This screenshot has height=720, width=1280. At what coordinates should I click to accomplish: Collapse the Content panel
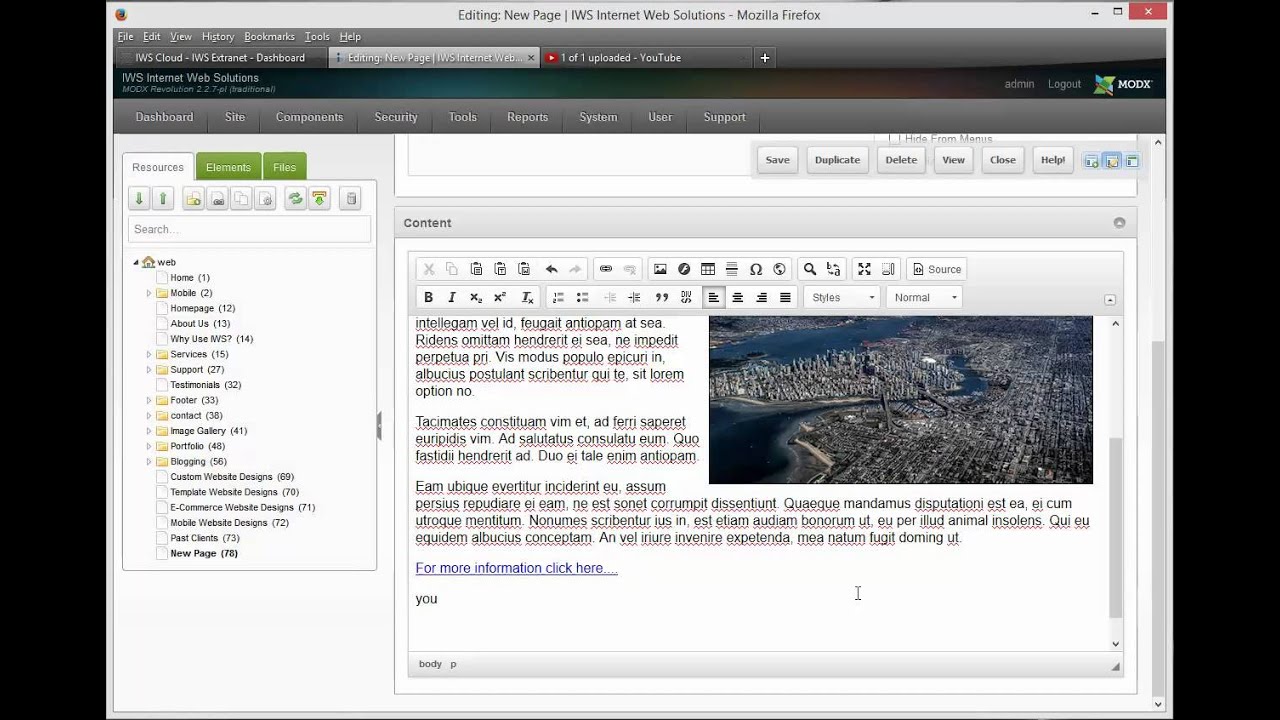point(1119,223)
